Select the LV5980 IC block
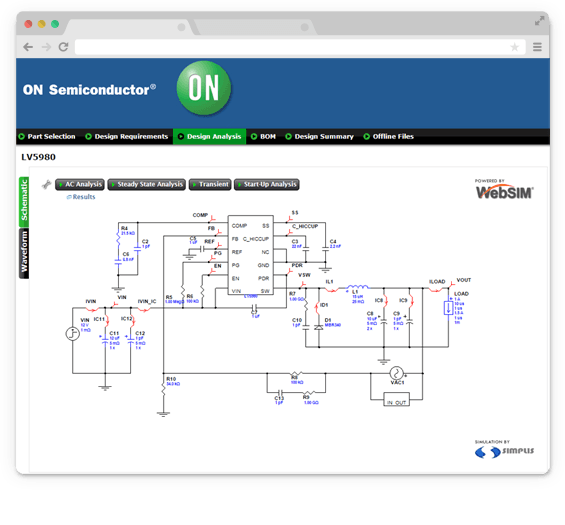565x525 pixels. pos(250,255)
